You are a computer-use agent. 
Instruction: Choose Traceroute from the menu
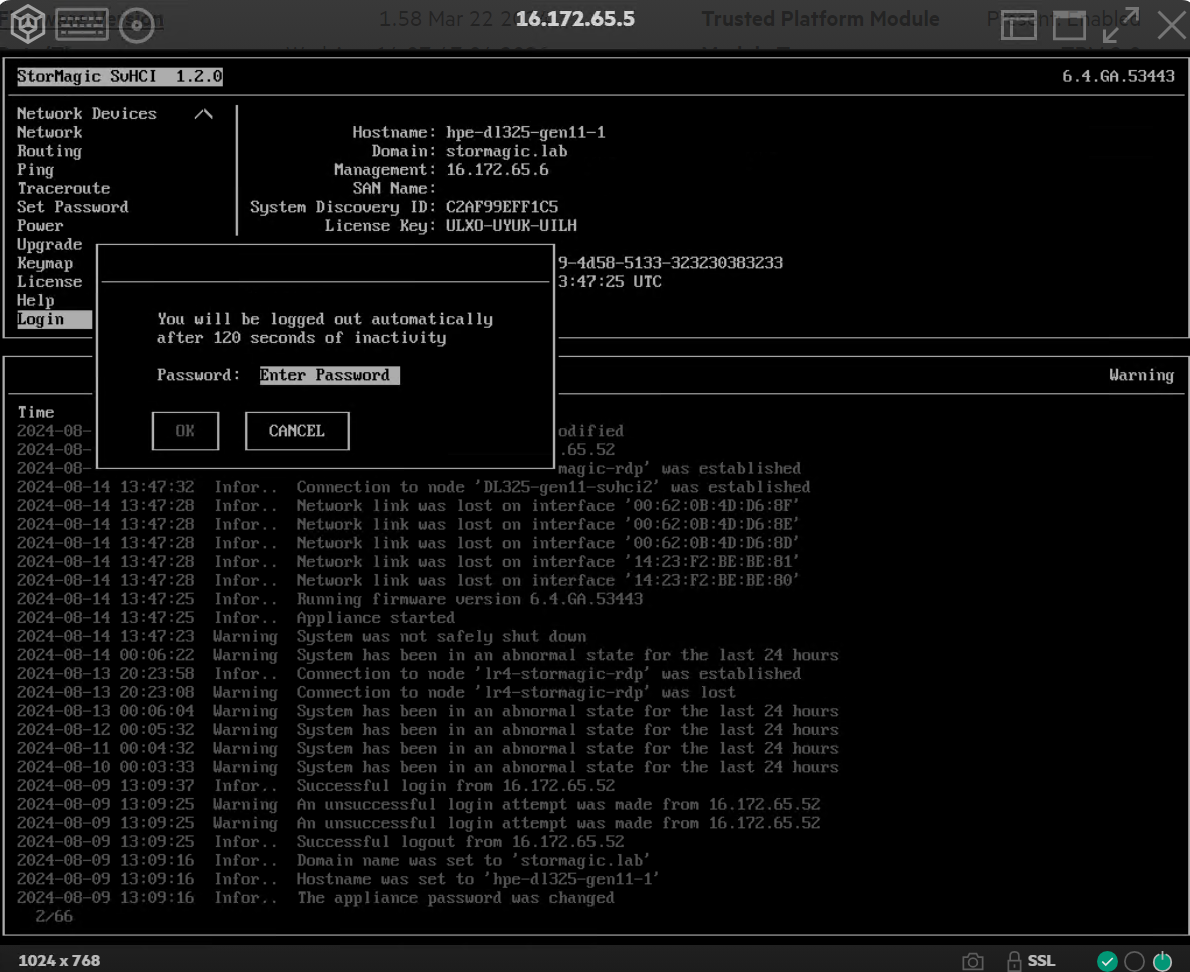(64, 188)
